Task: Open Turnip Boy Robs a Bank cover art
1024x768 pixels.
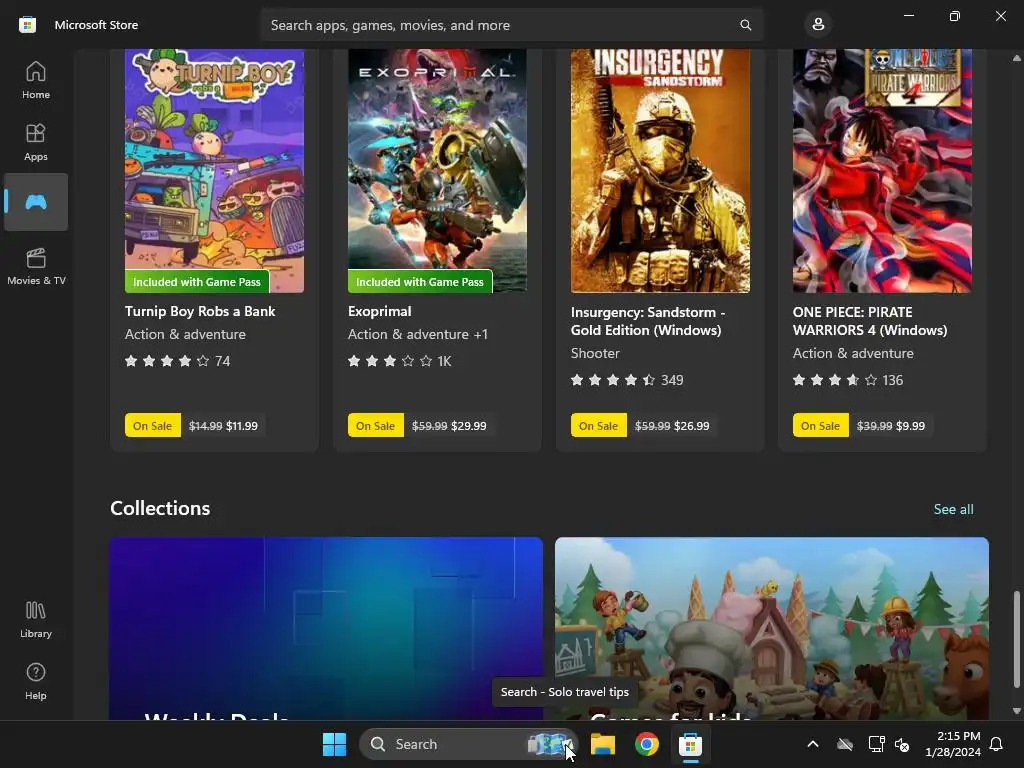Action: point(214,170)
